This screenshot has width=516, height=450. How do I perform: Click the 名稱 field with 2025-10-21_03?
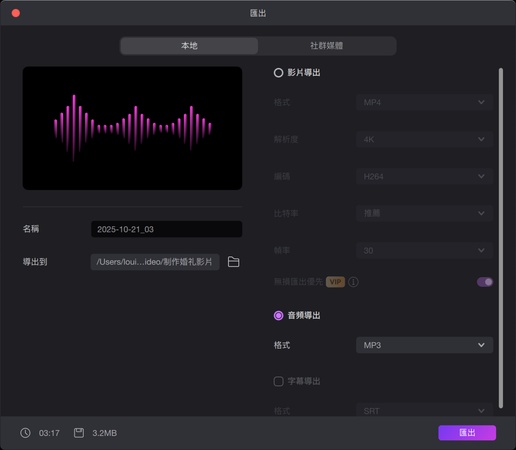point(167,229)
